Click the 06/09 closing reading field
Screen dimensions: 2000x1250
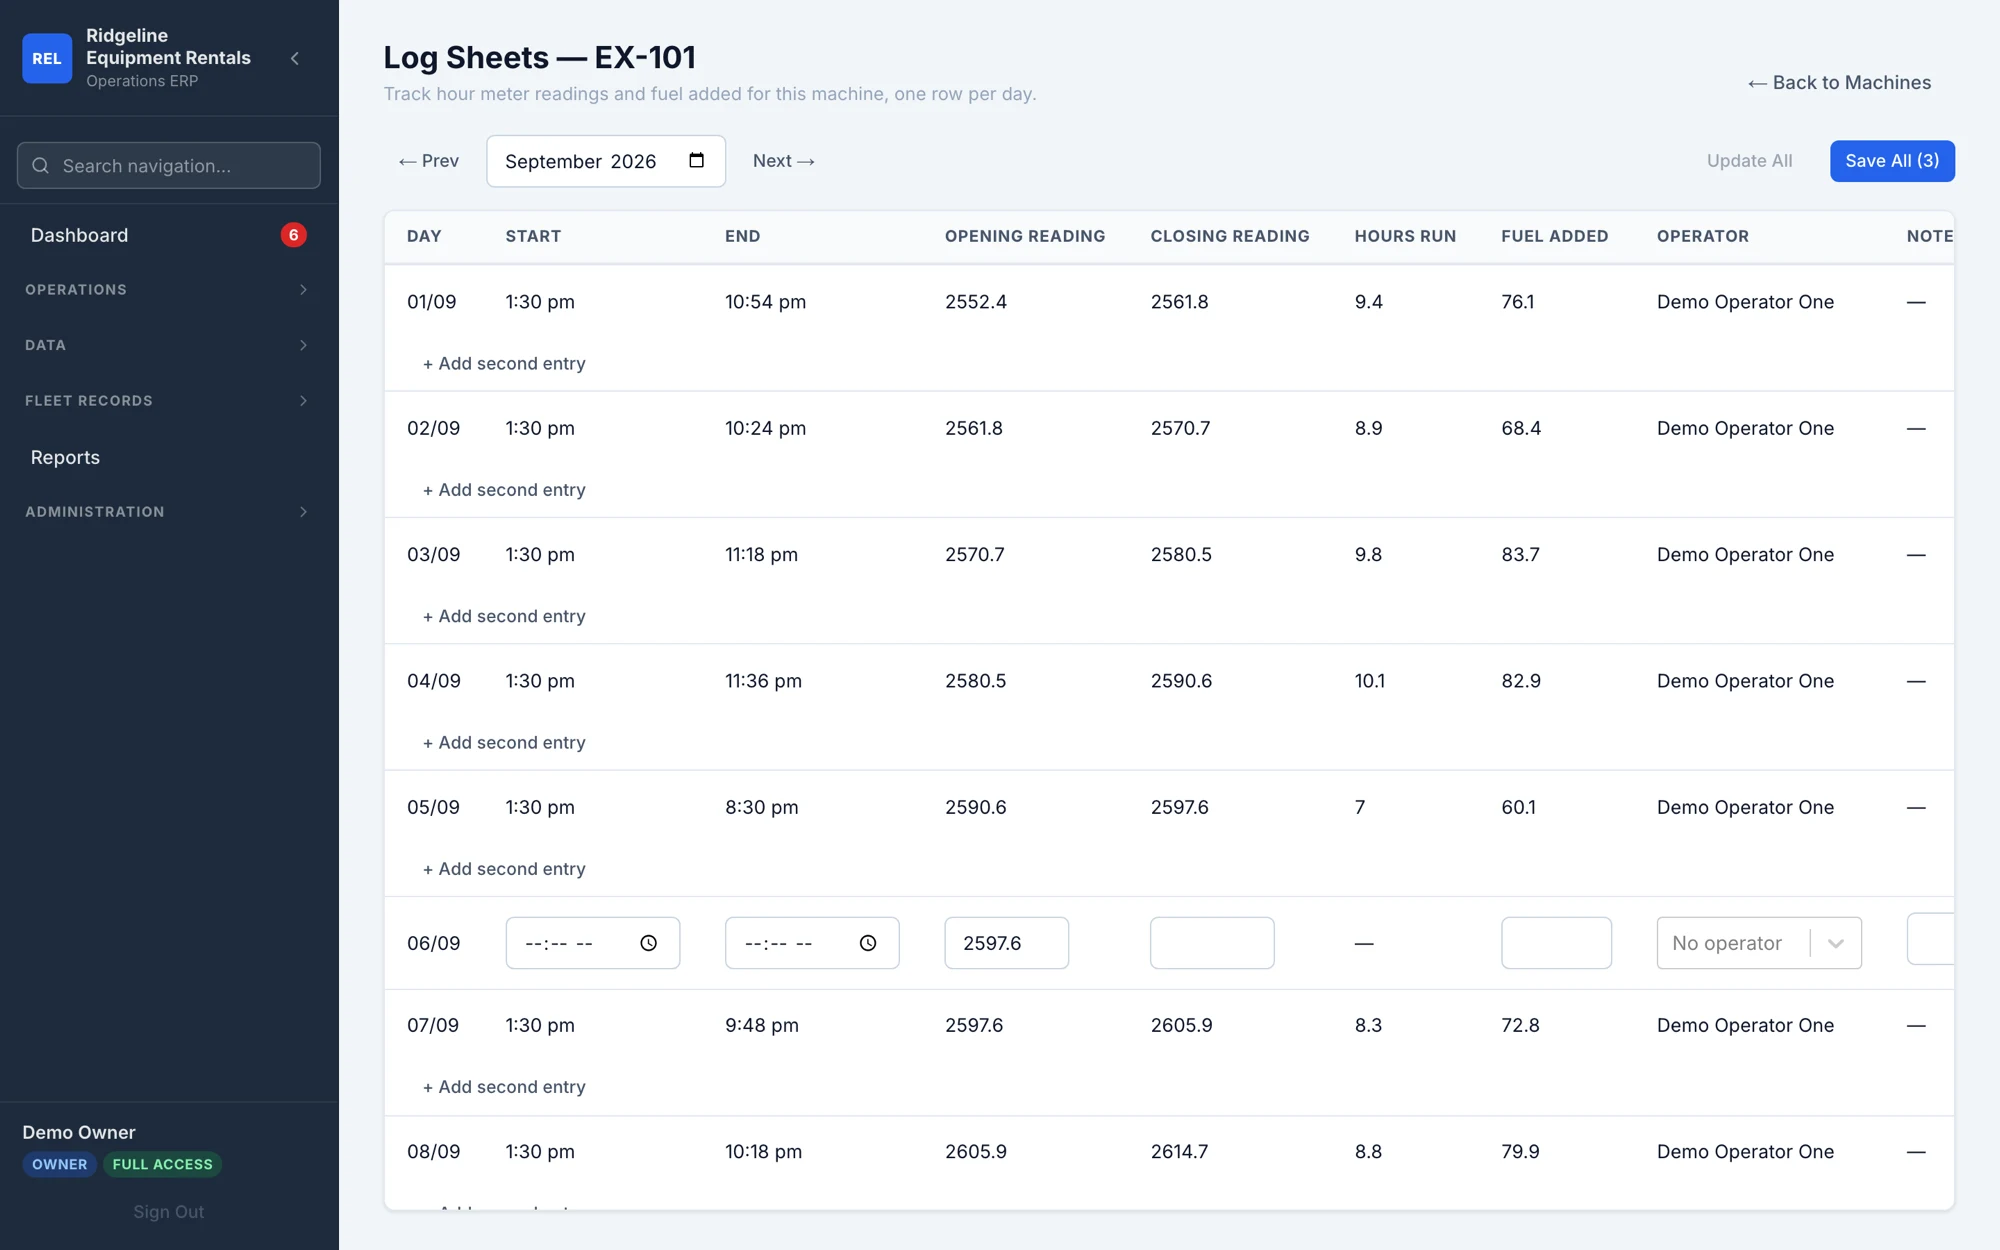coord(1212,943)
